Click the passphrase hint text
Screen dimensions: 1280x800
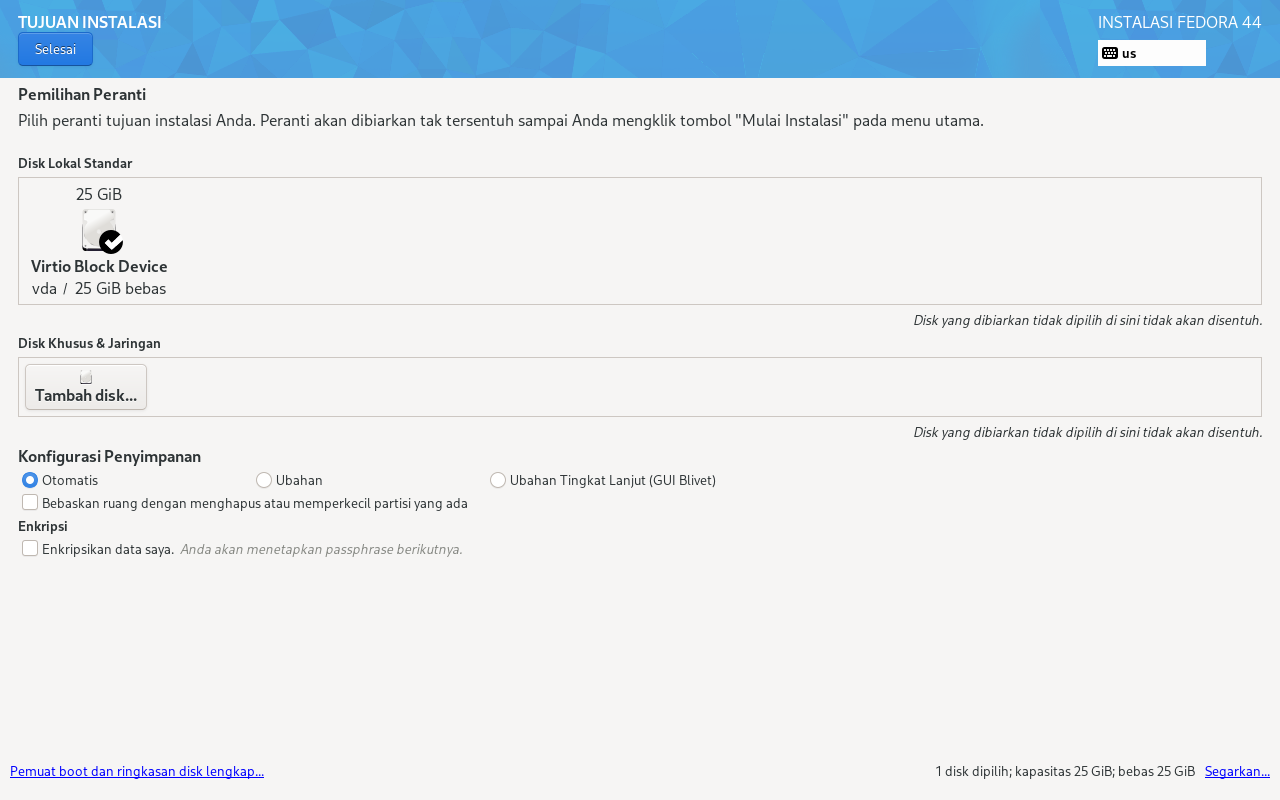(321, 549)
